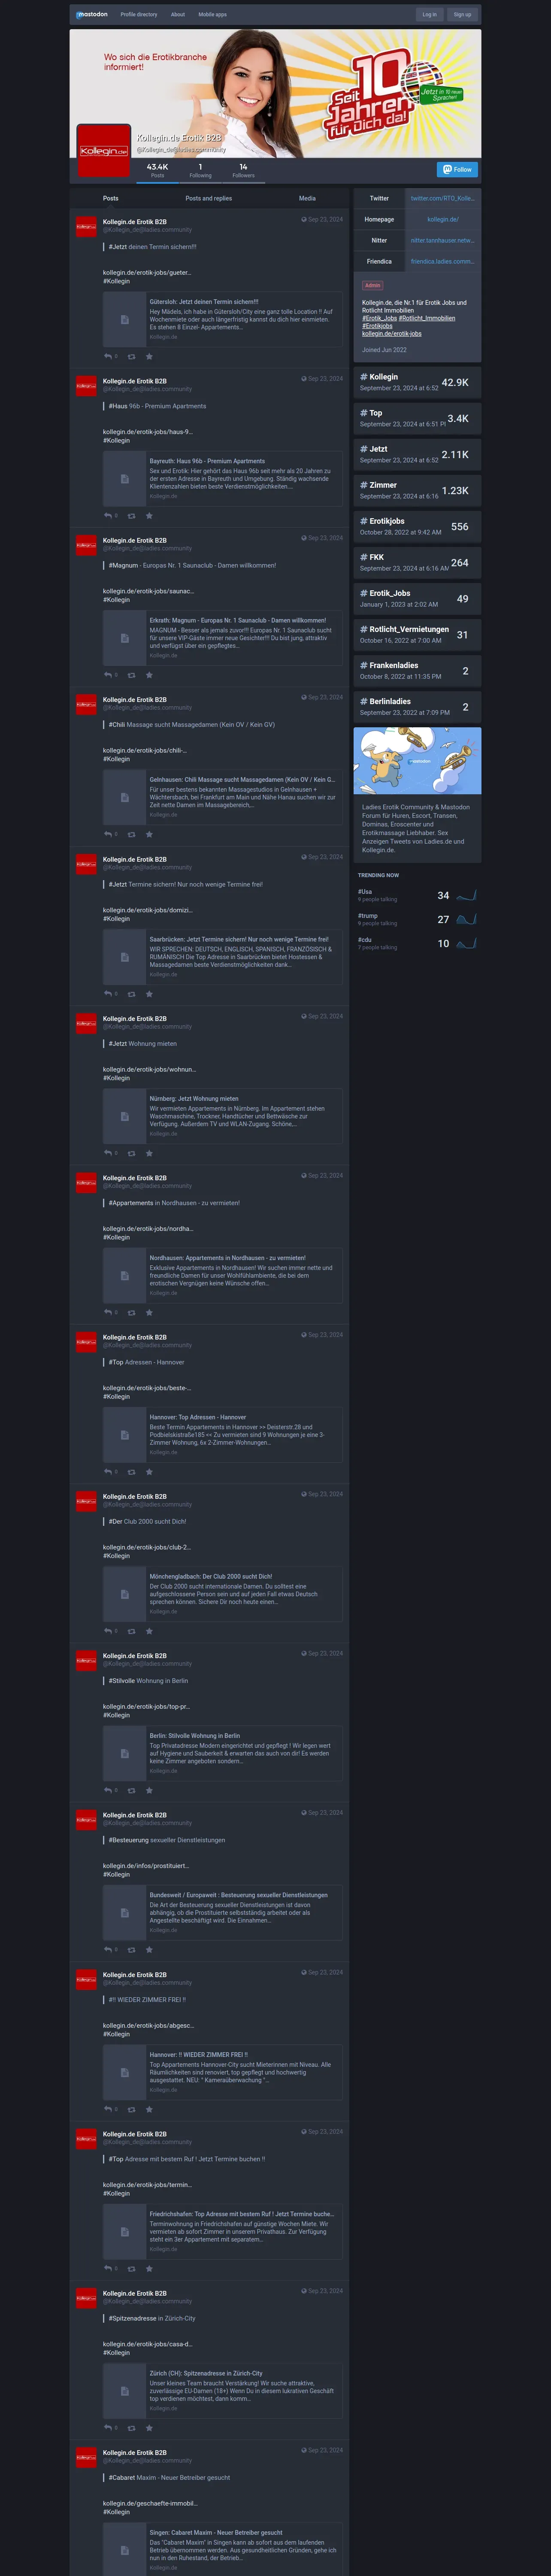The height and width of the screenshot is (2576, 551).
Task: Boost the Haus 96b Premium Apartments post
Action: point(131,516)
